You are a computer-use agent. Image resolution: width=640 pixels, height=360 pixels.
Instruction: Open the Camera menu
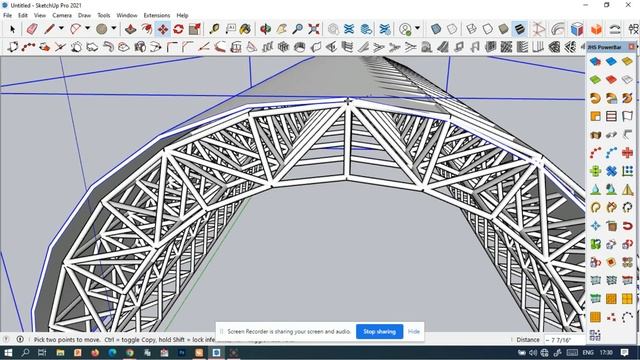point(62,15)
